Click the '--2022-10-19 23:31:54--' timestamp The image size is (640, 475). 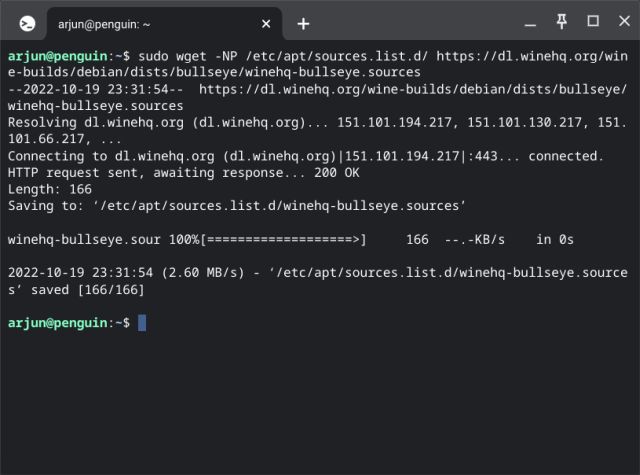coord(96,89)
